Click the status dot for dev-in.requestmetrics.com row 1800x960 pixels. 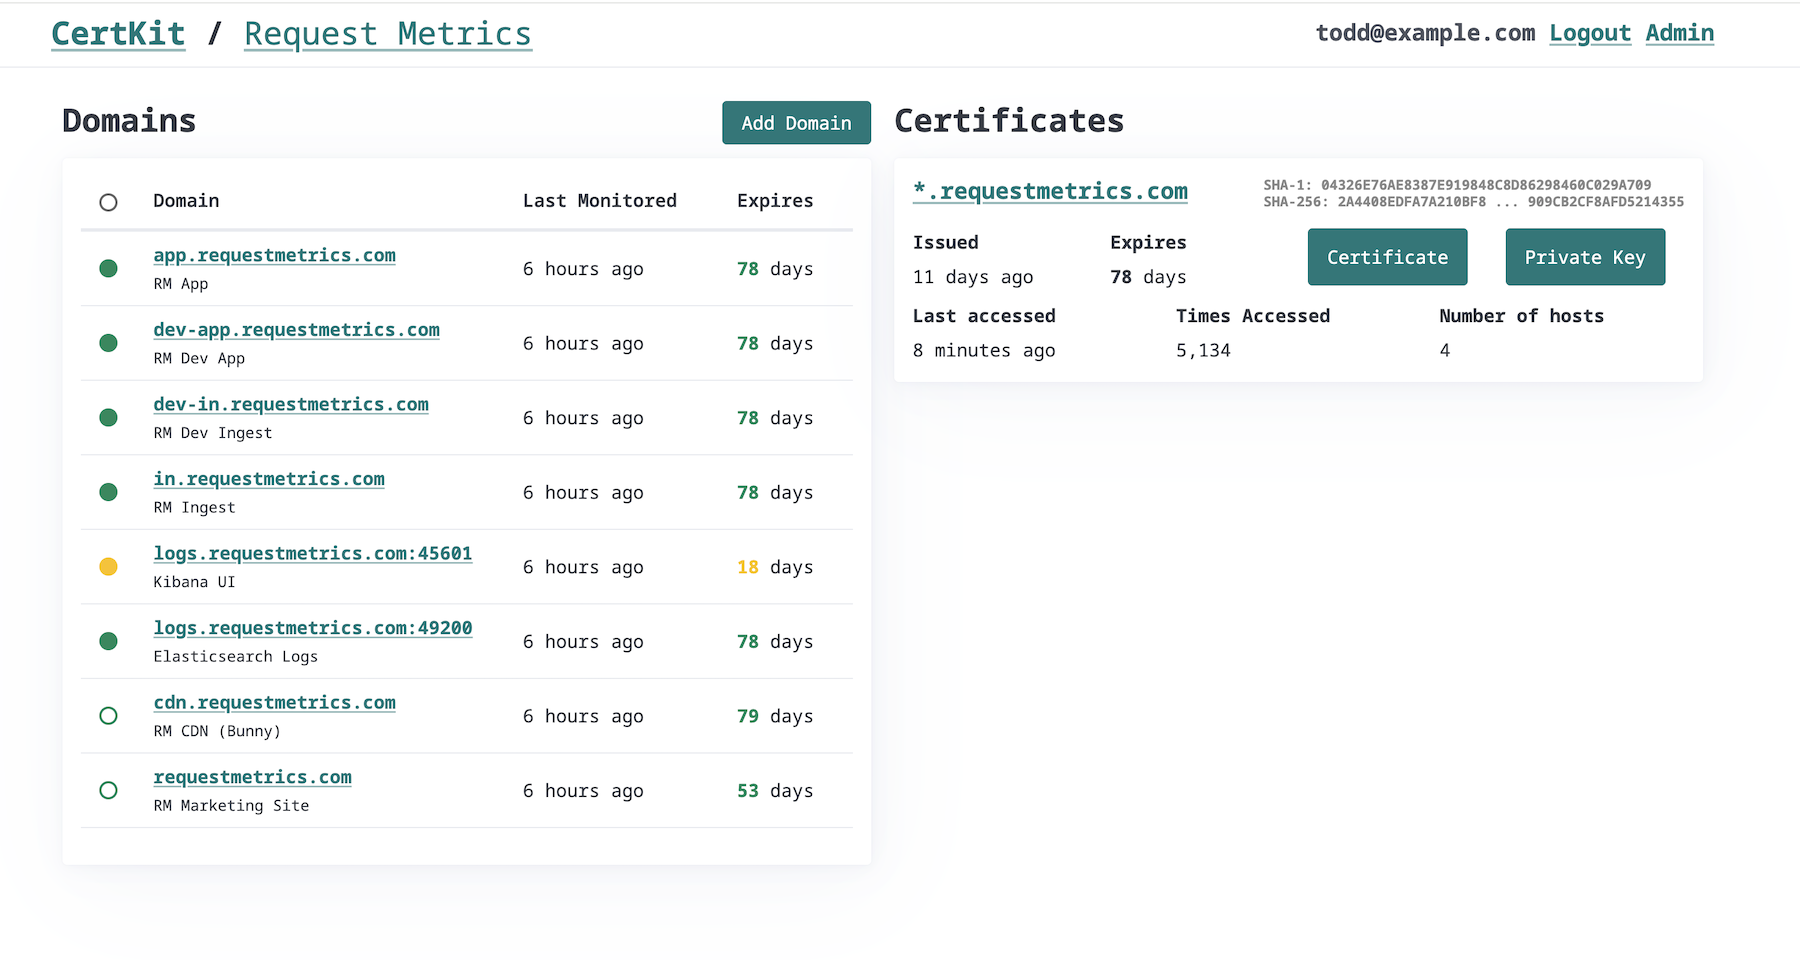(109, 417)
